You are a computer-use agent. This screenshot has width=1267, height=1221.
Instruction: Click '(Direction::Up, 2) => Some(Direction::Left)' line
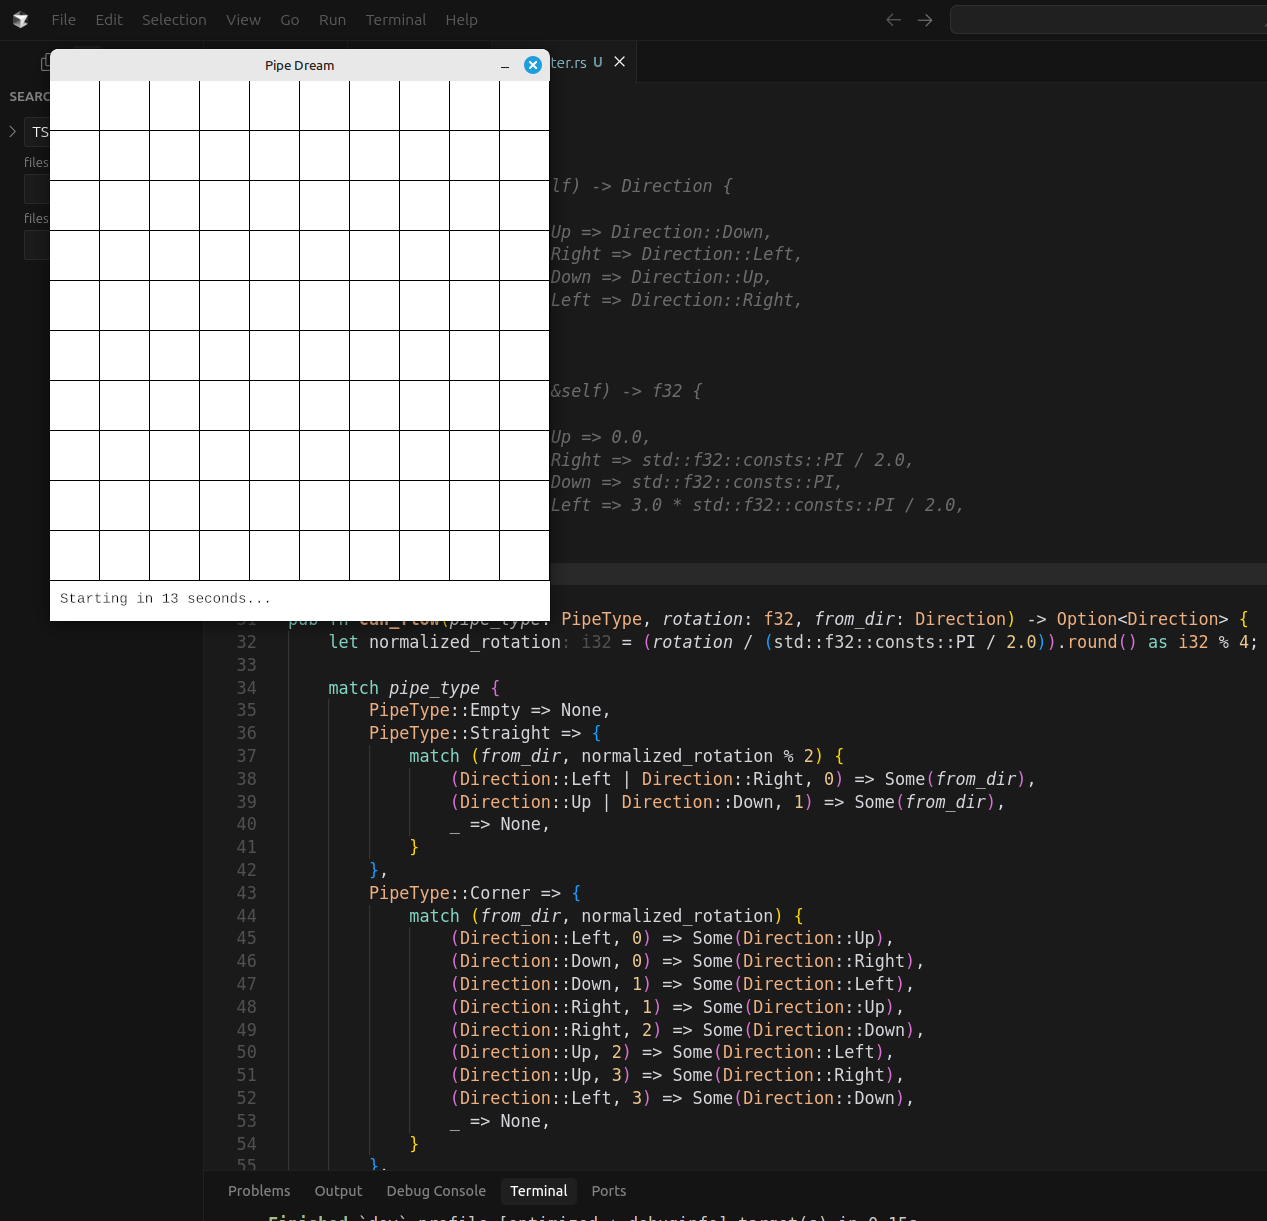[671, 1052]
